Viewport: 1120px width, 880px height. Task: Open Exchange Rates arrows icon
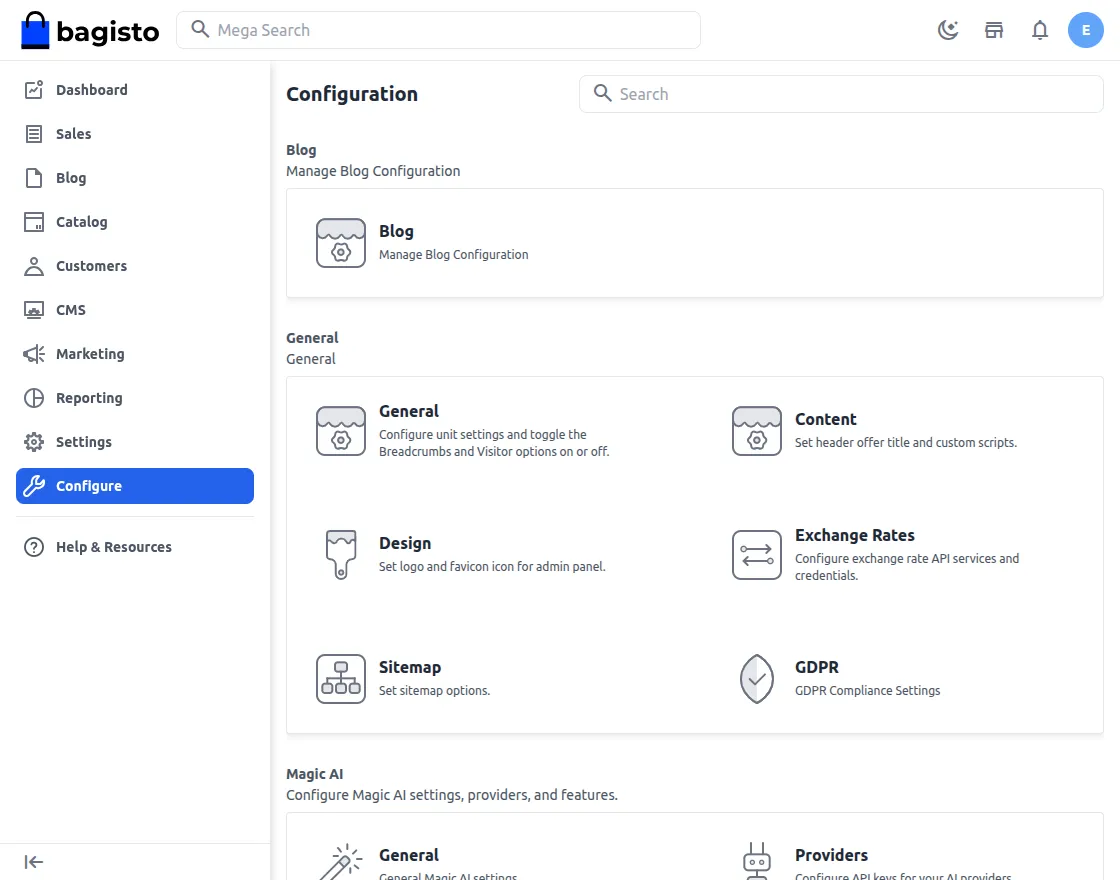[756, 554]
